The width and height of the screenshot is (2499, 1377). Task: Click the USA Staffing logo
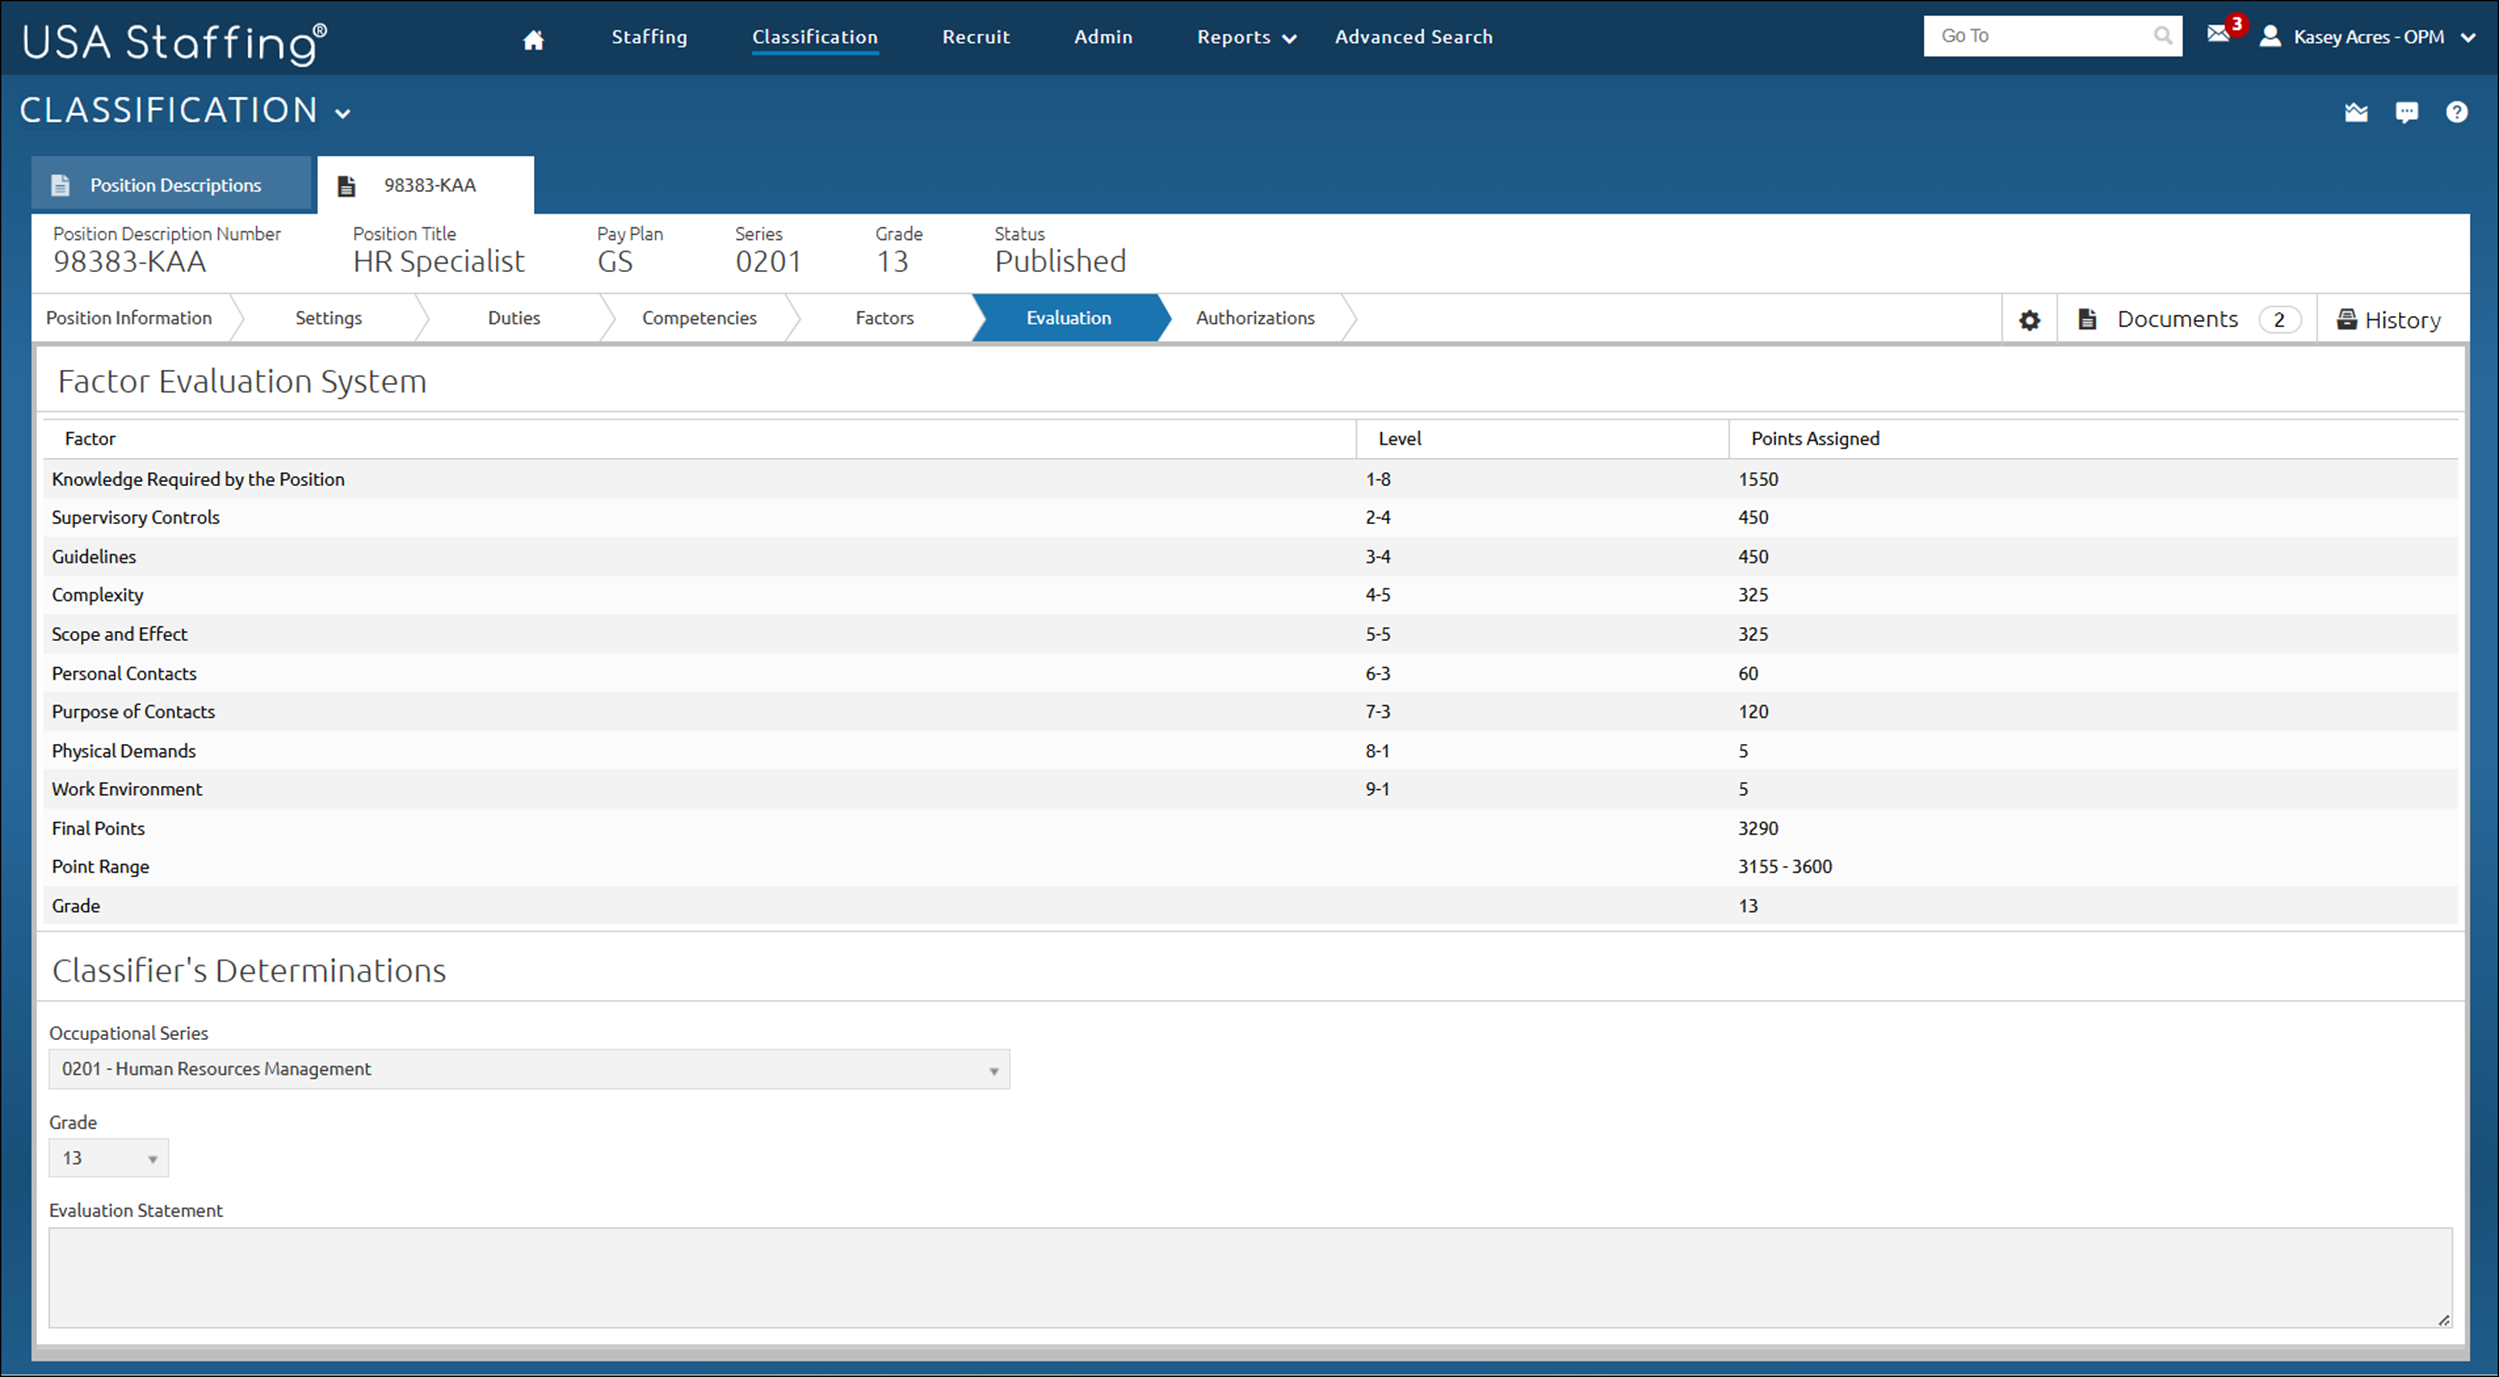(174, 42)
